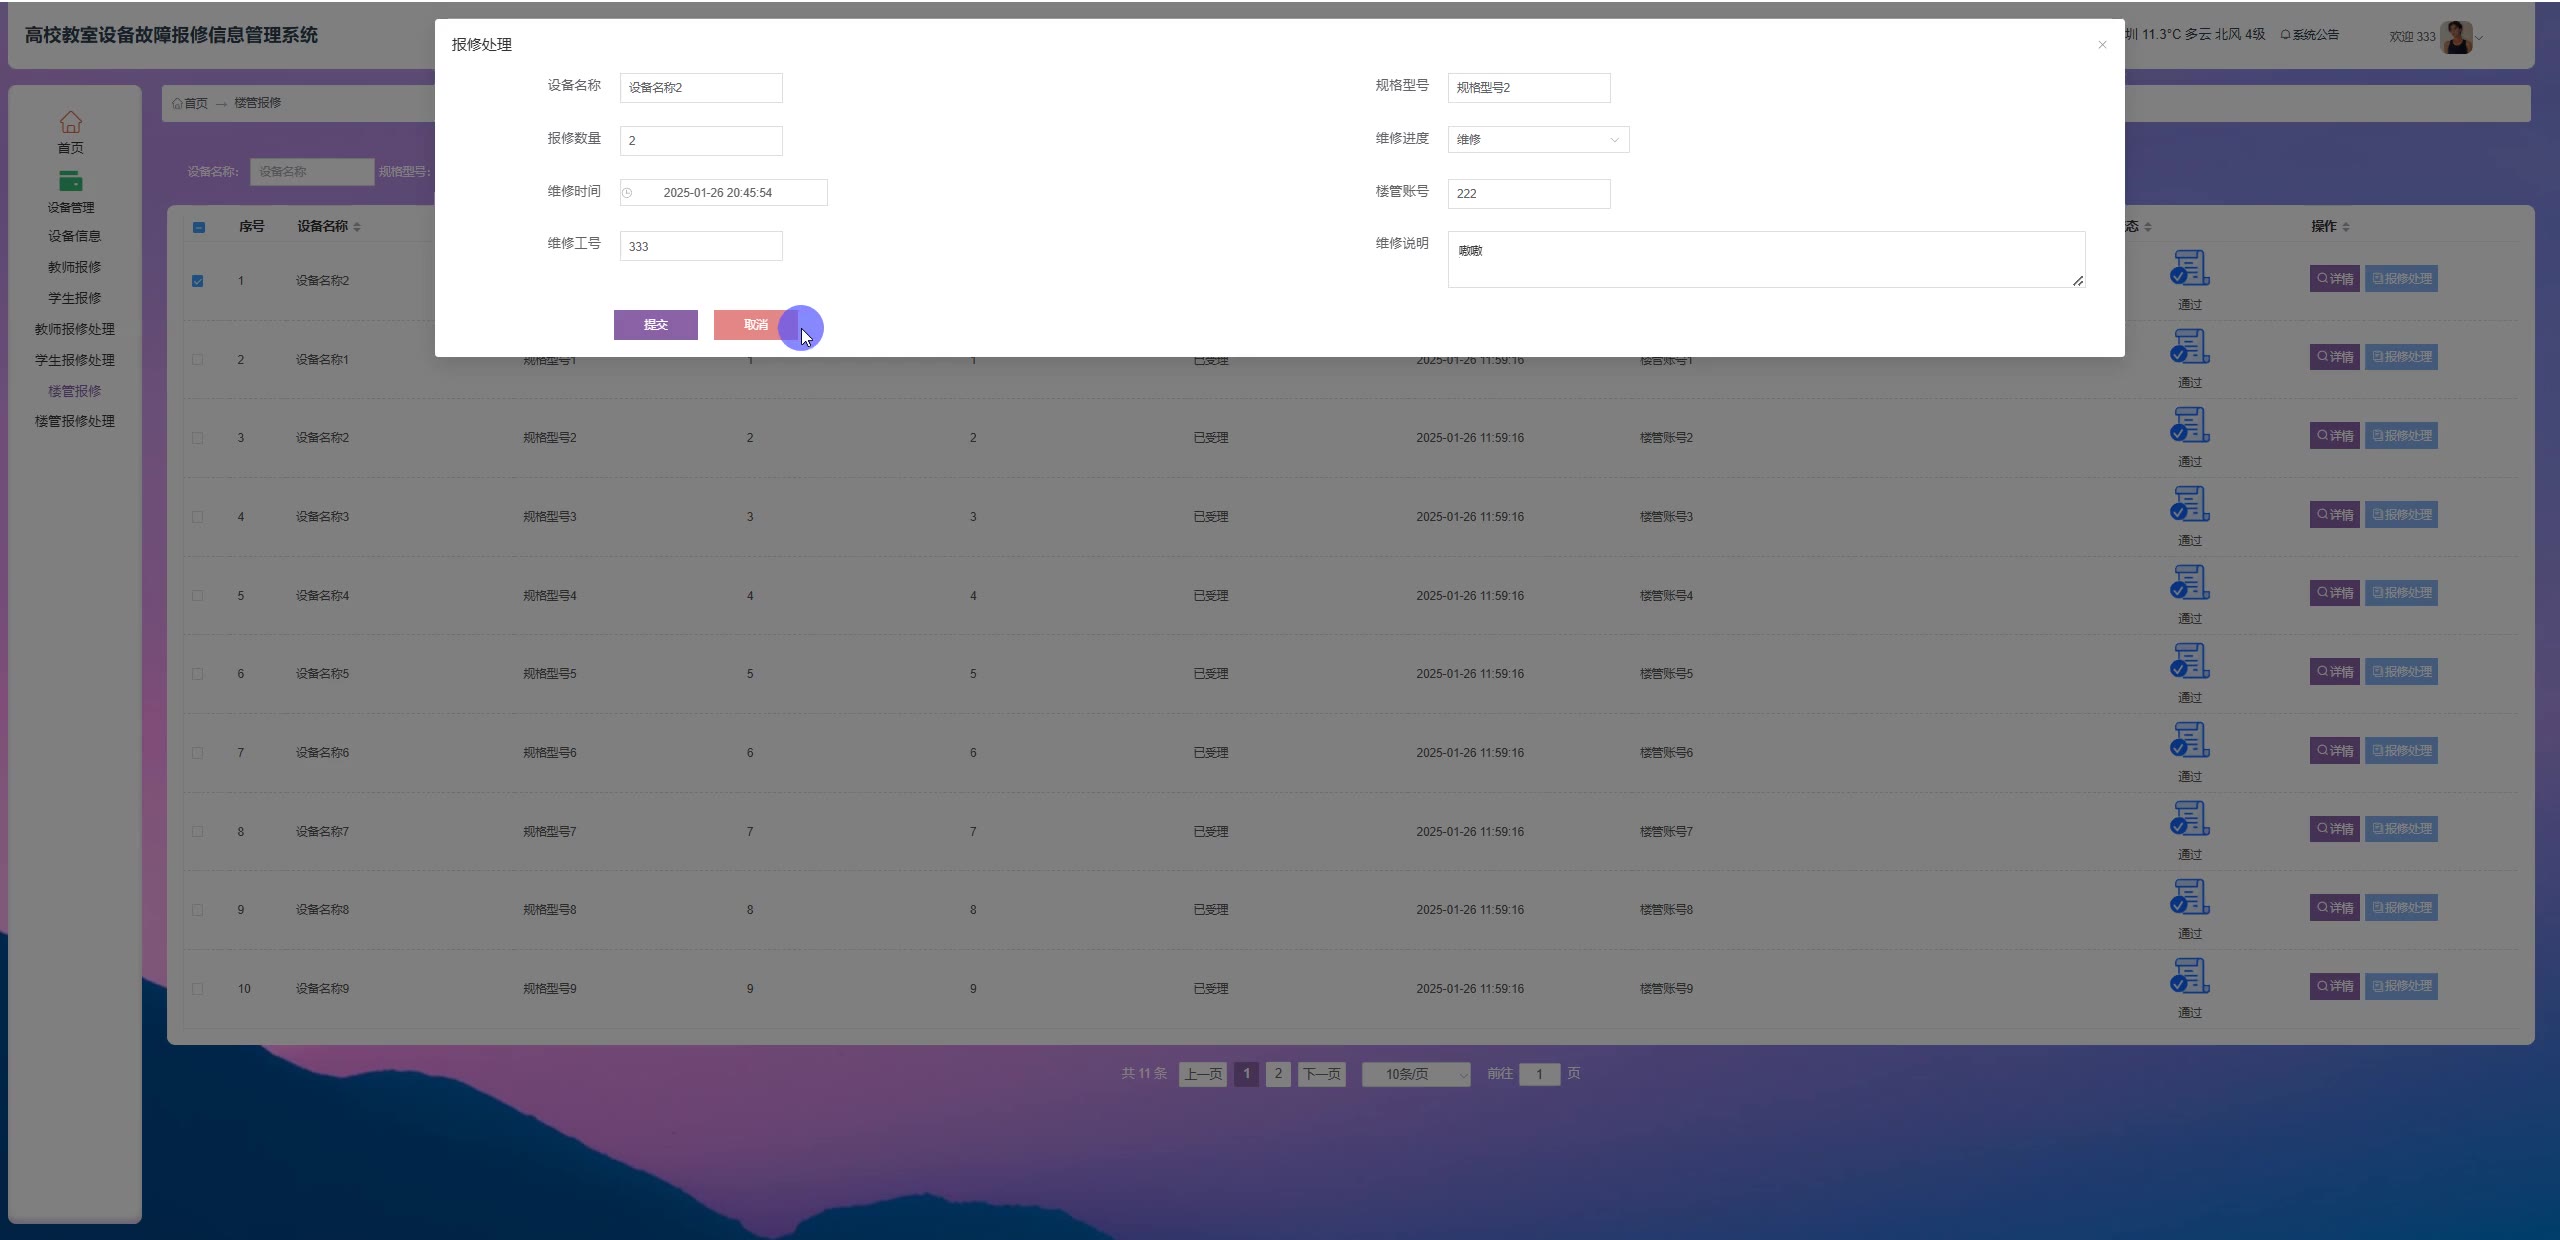Click the approval status icon in row 2
Viewport: 2560px width, 1240px height.
pos(2189,347)
